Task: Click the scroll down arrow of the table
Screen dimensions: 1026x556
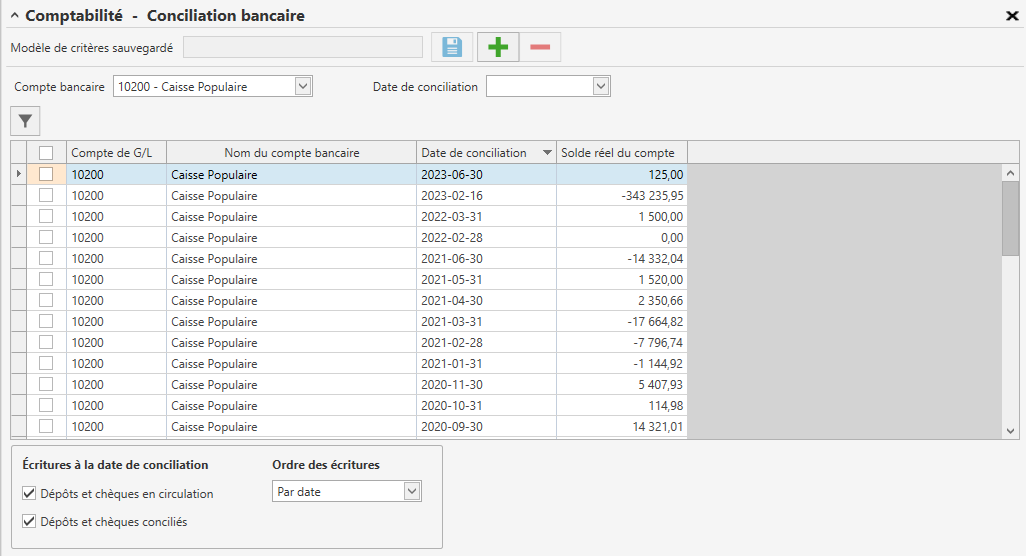Action: click(1010, 430)
